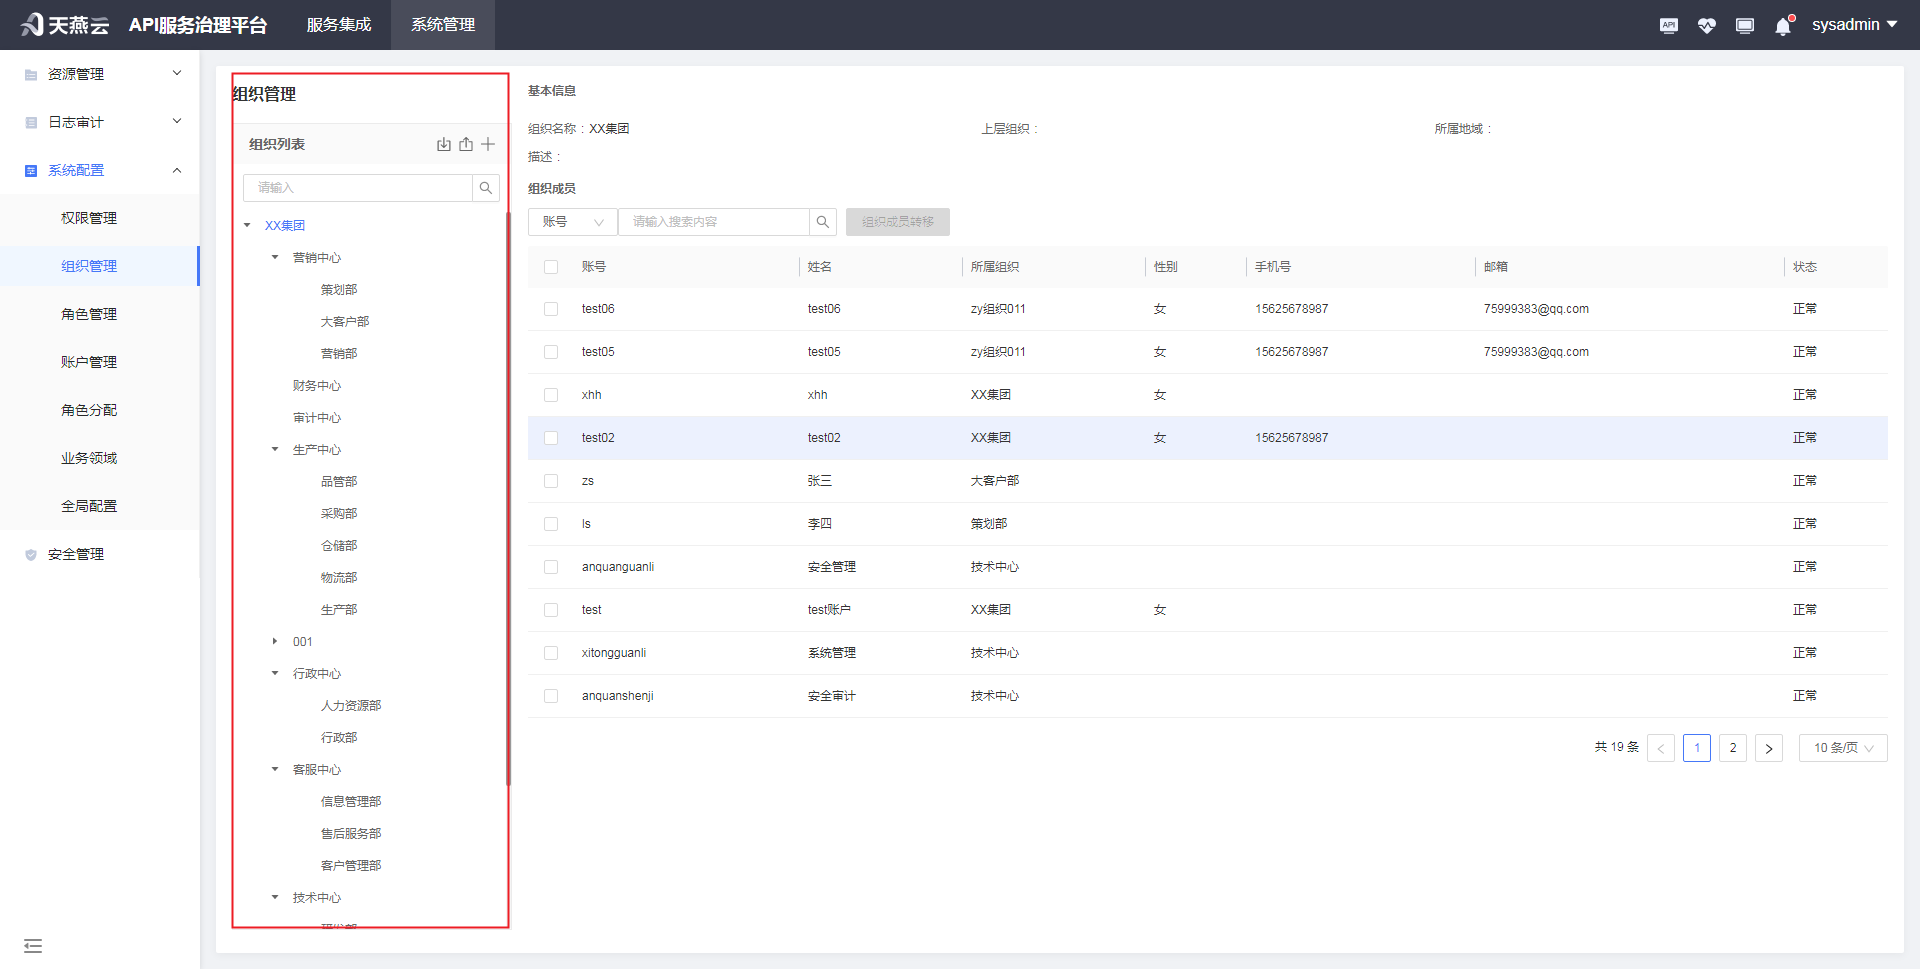The height and width of the screenshot is (969, 1920).
Task: Open the heartbeat health icon in the header
Action: (1706, 26)
